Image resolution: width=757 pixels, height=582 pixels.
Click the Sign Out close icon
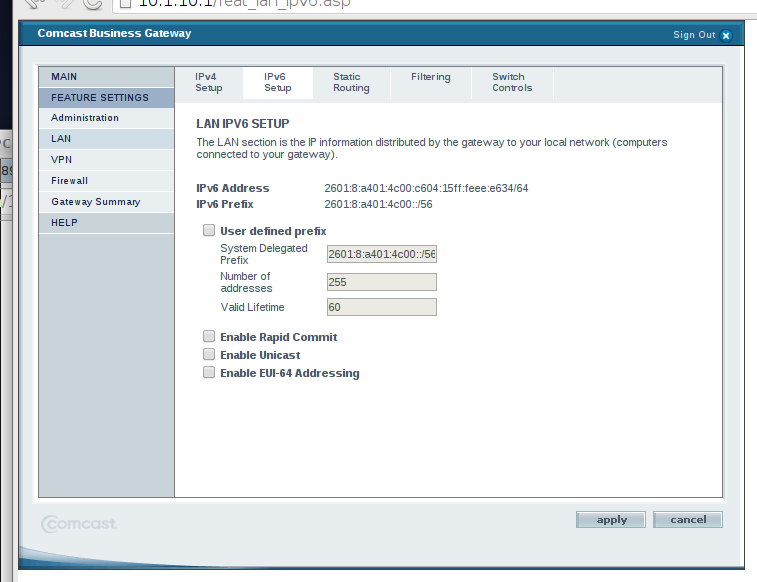click(x=726, y=36)
